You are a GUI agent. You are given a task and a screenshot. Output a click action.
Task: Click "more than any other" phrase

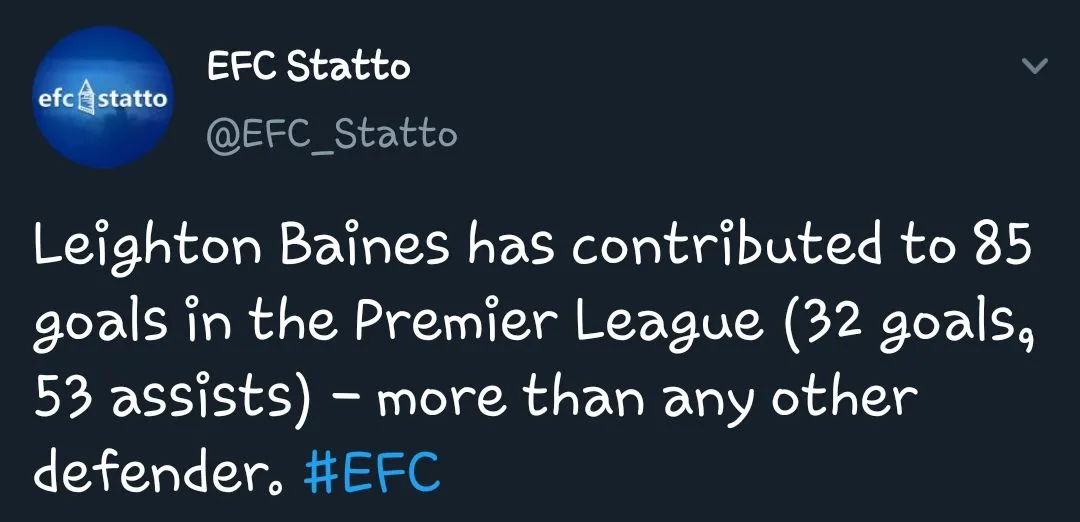(x=647, y=396)
